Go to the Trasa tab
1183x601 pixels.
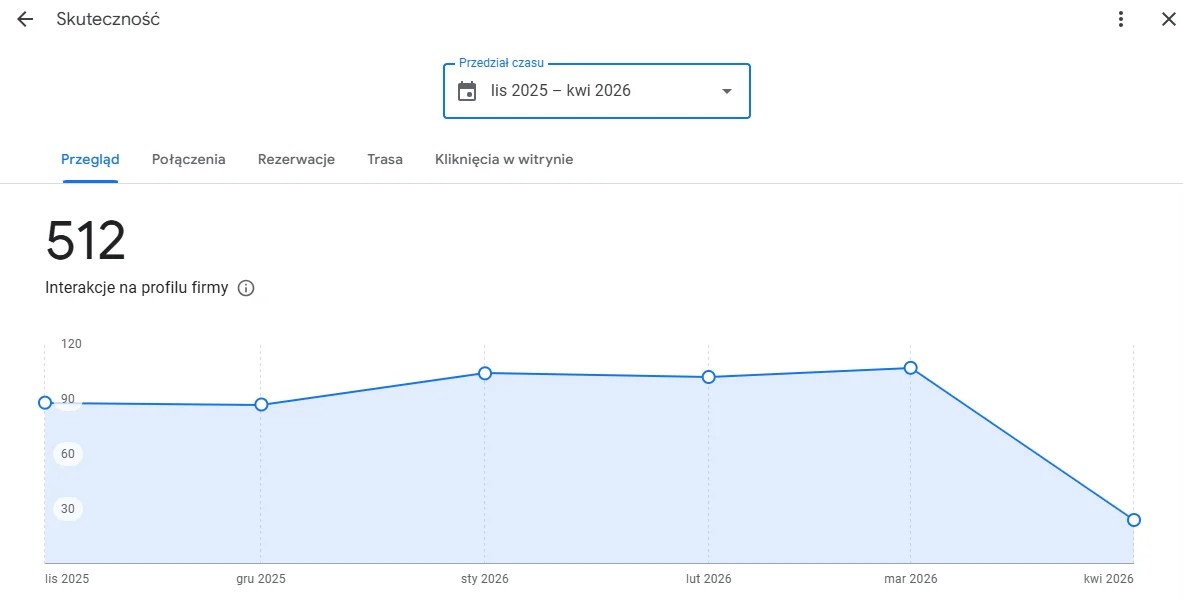coord(385,159)
